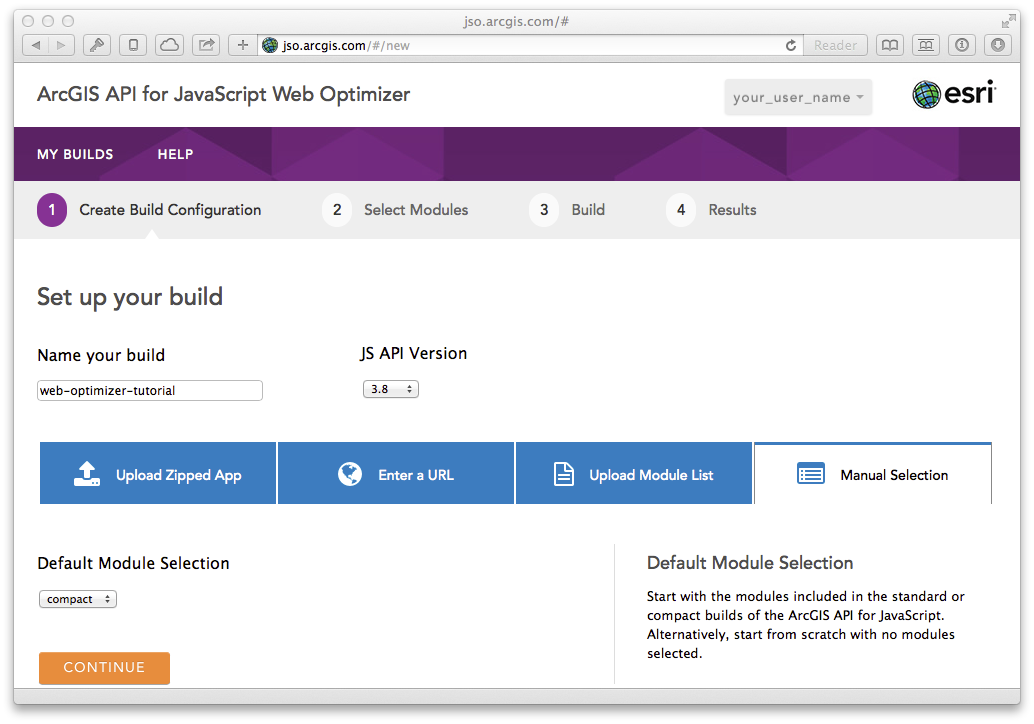Expand the compact default module dropdown
This screenshot has width=1034, height=724.
pyautogui.click(x=78, y=599)
